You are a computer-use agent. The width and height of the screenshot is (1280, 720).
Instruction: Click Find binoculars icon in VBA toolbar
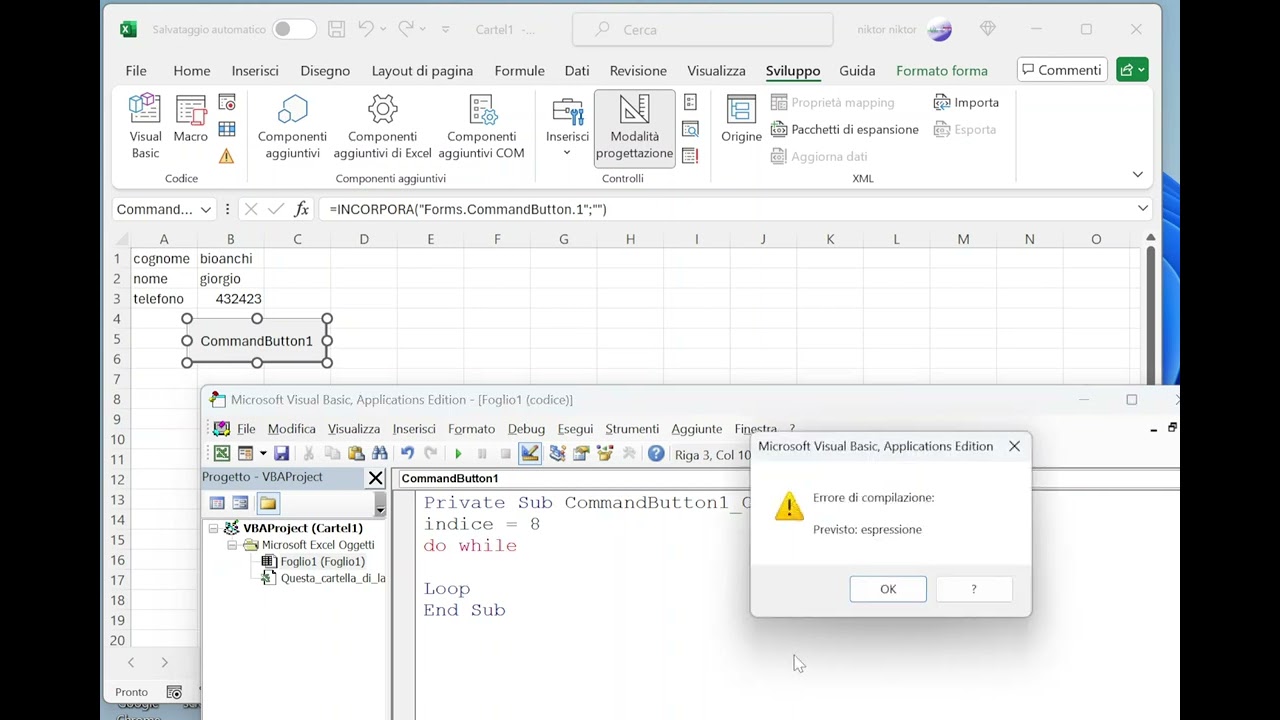[380, 454]
